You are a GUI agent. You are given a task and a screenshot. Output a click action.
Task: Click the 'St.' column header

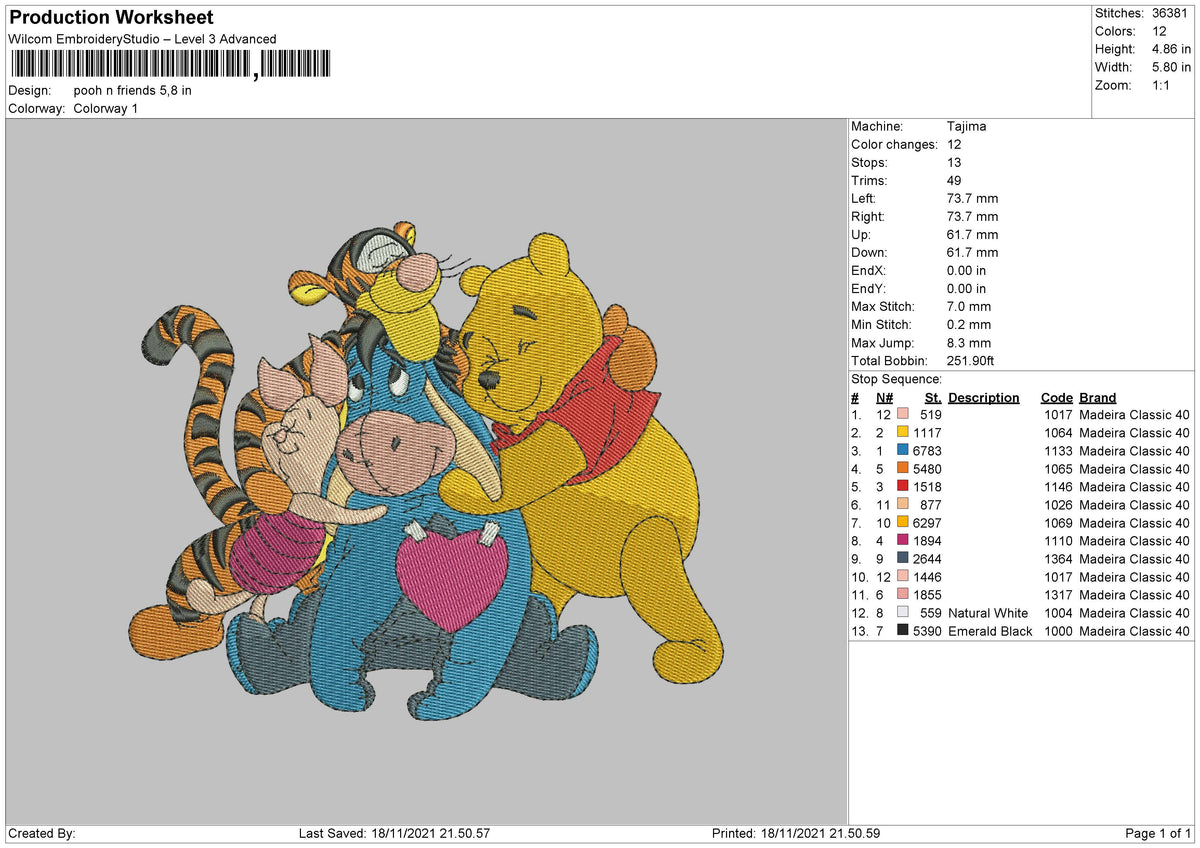pyautogui.click(x=933, y=397)
